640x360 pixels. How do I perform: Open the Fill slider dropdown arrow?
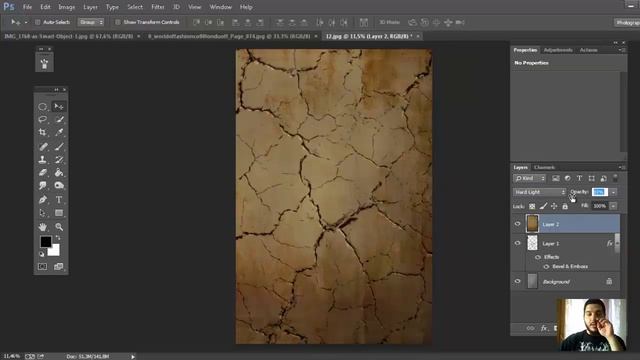click(x=613, y=206)
